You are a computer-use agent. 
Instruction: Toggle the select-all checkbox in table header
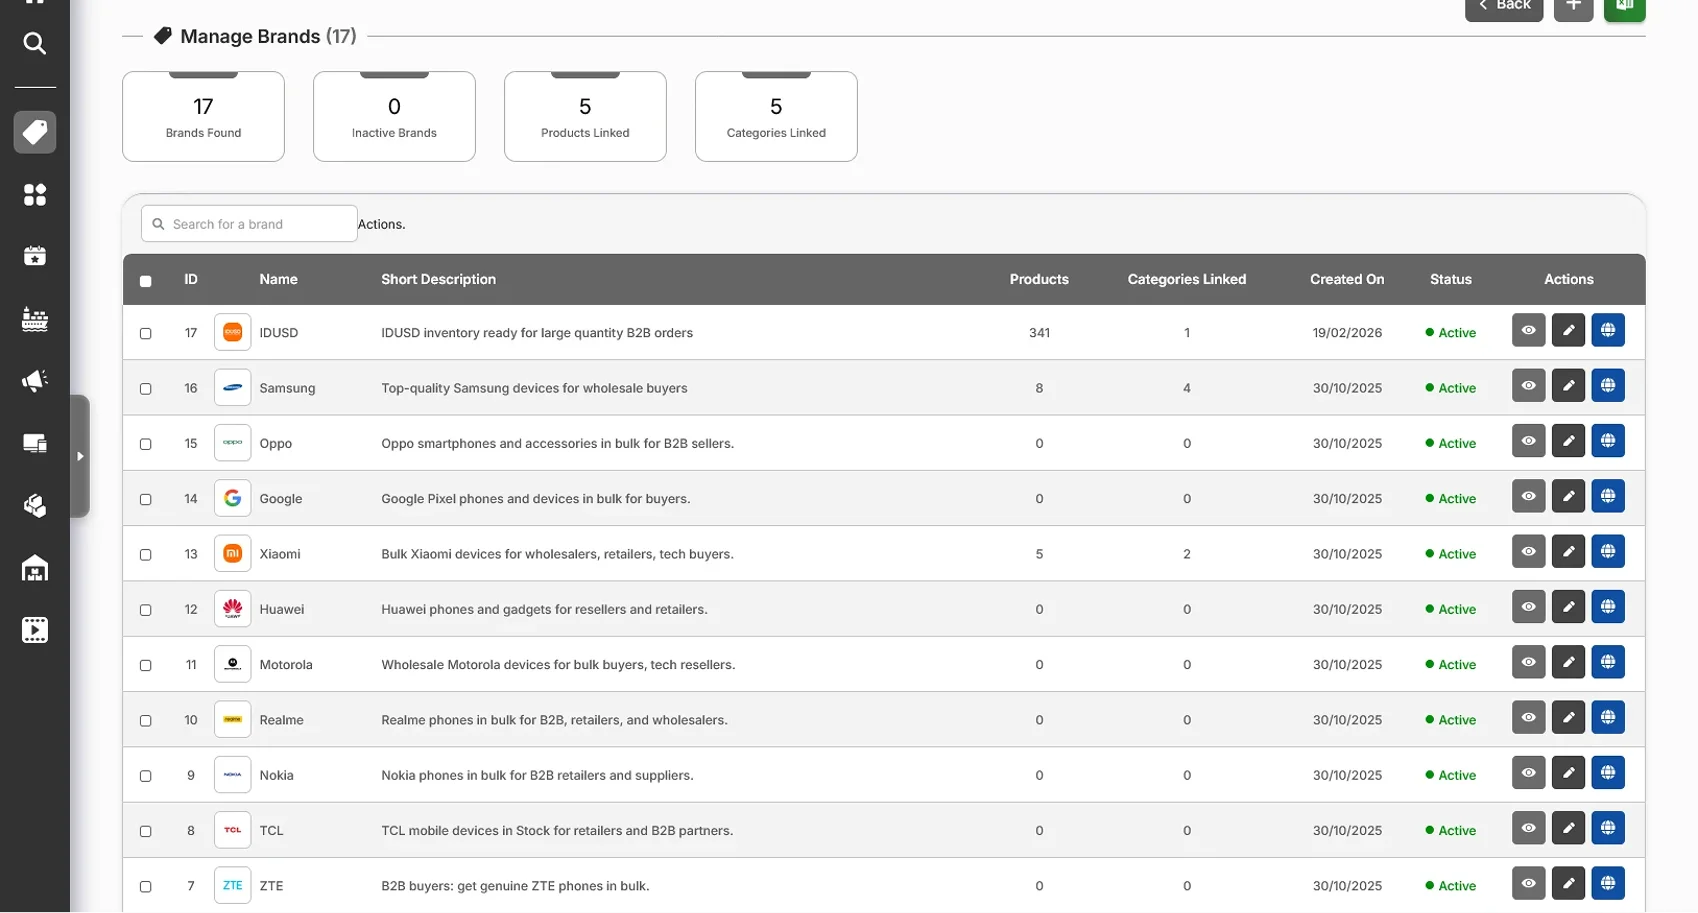146,281
